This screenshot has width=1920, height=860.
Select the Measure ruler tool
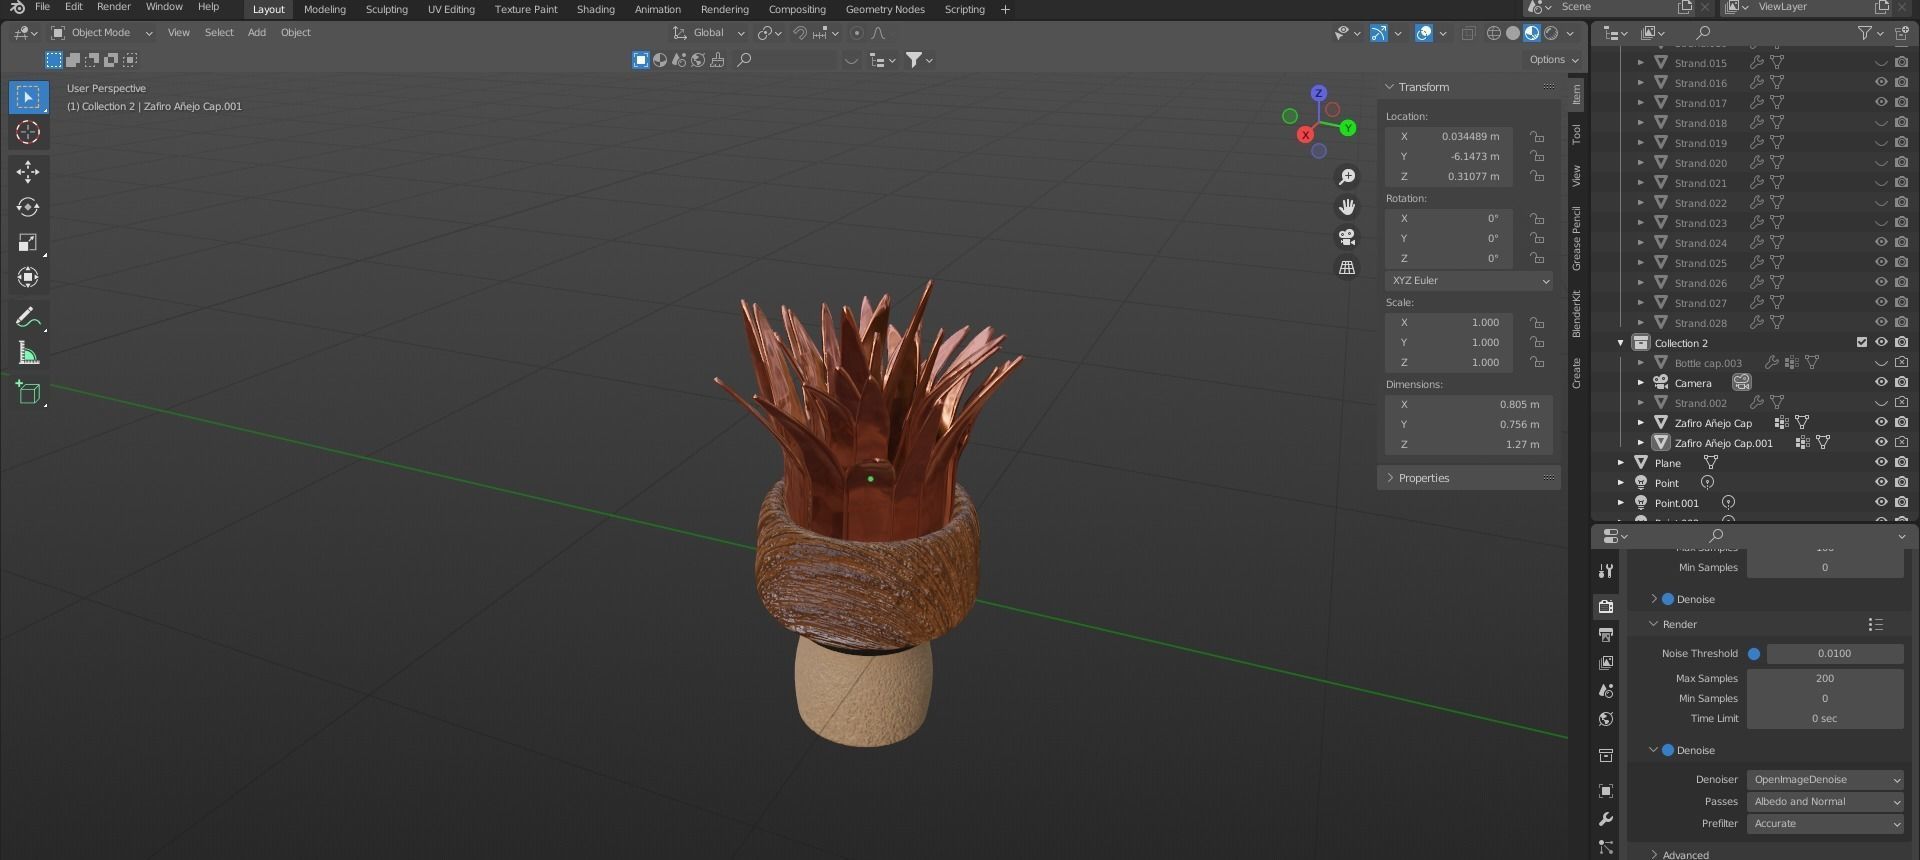pyautogui.click(x=28, y=353)
